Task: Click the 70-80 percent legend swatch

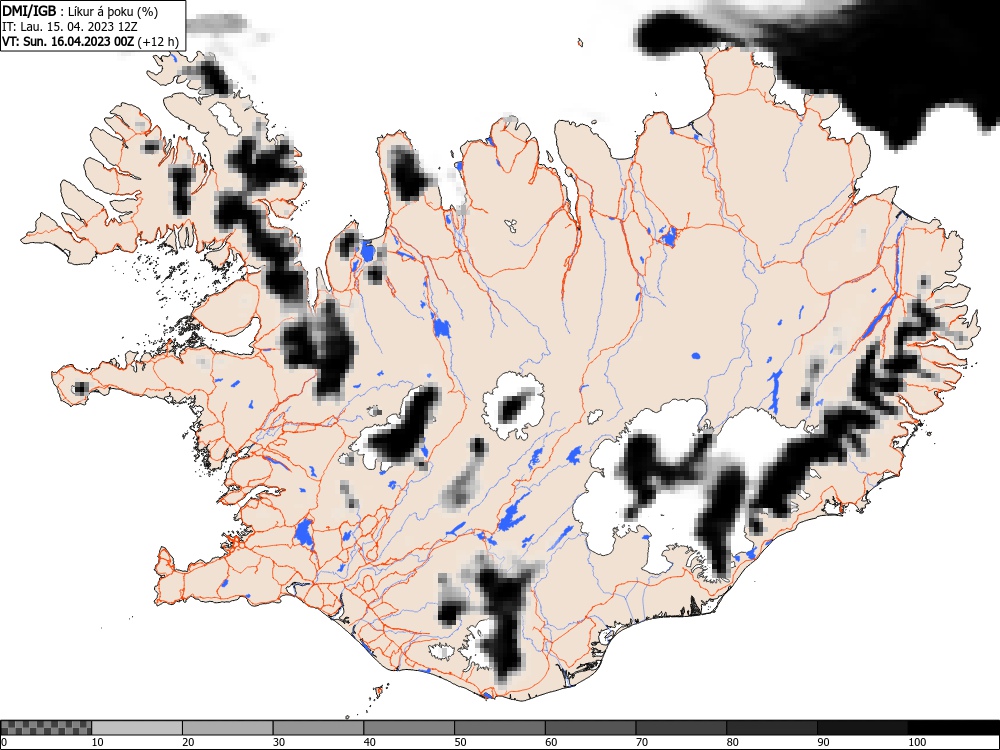Action: tap(680, 728)
